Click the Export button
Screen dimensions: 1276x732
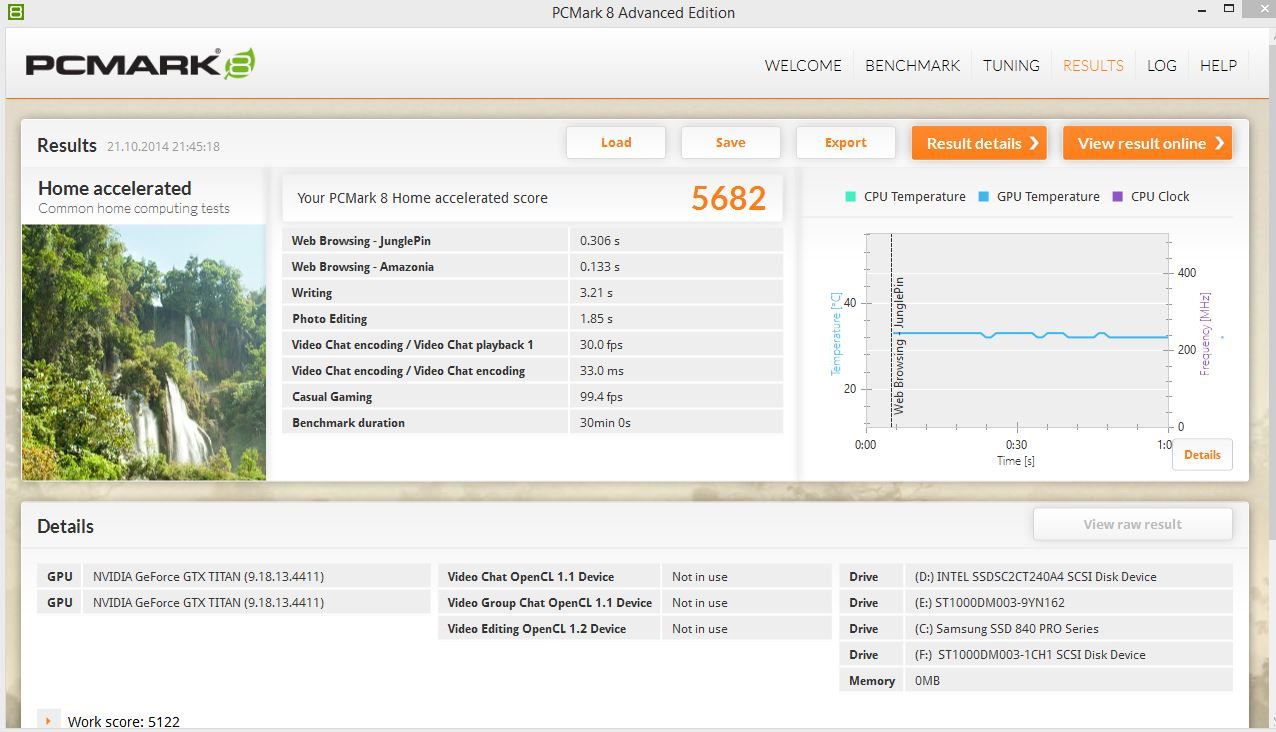(x=846, y=142)
